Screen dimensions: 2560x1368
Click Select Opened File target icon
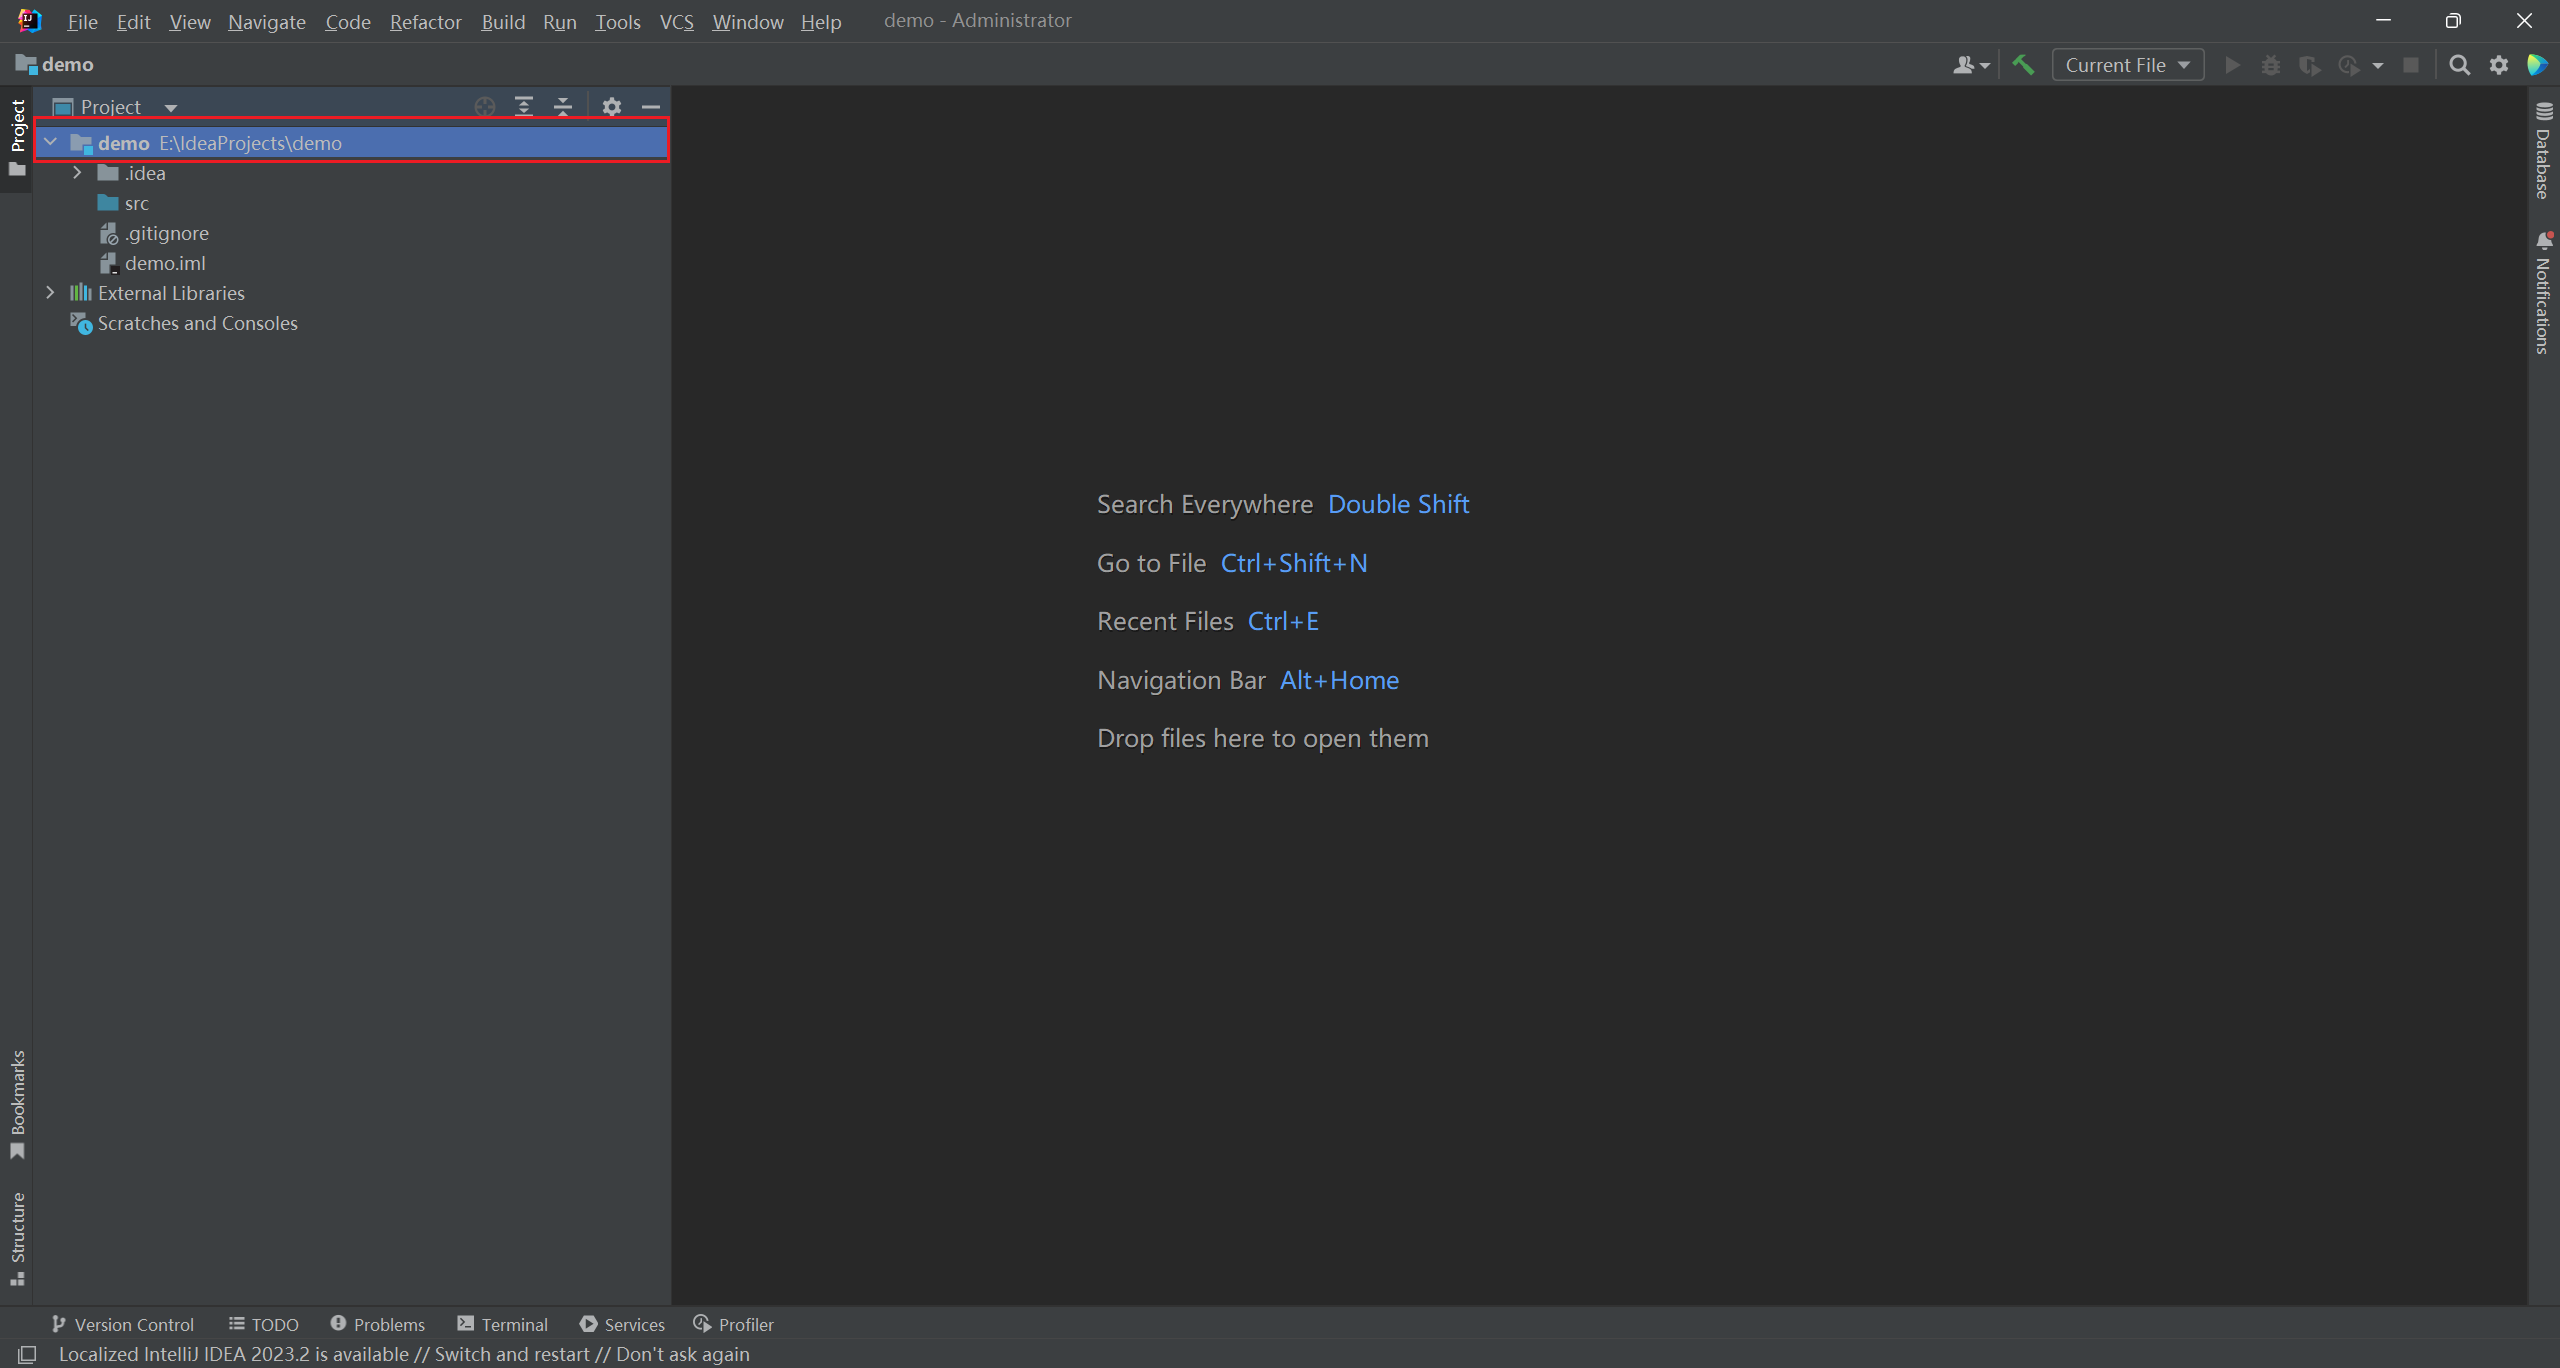(485, 107)
